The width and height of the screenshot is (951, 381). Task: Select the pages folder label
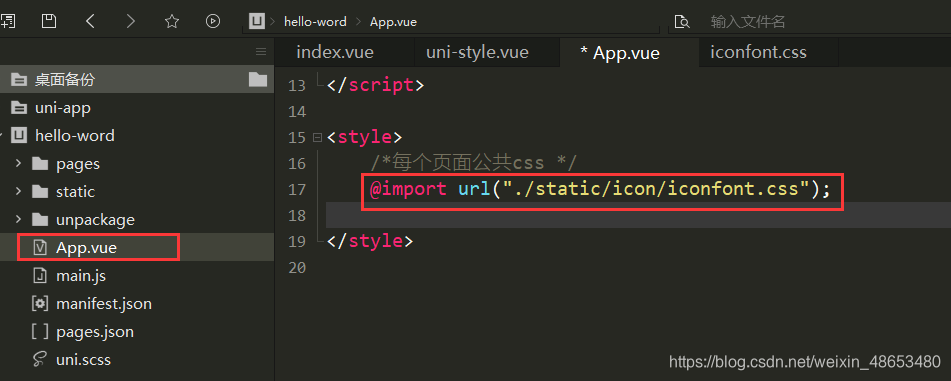coord(78,164)
